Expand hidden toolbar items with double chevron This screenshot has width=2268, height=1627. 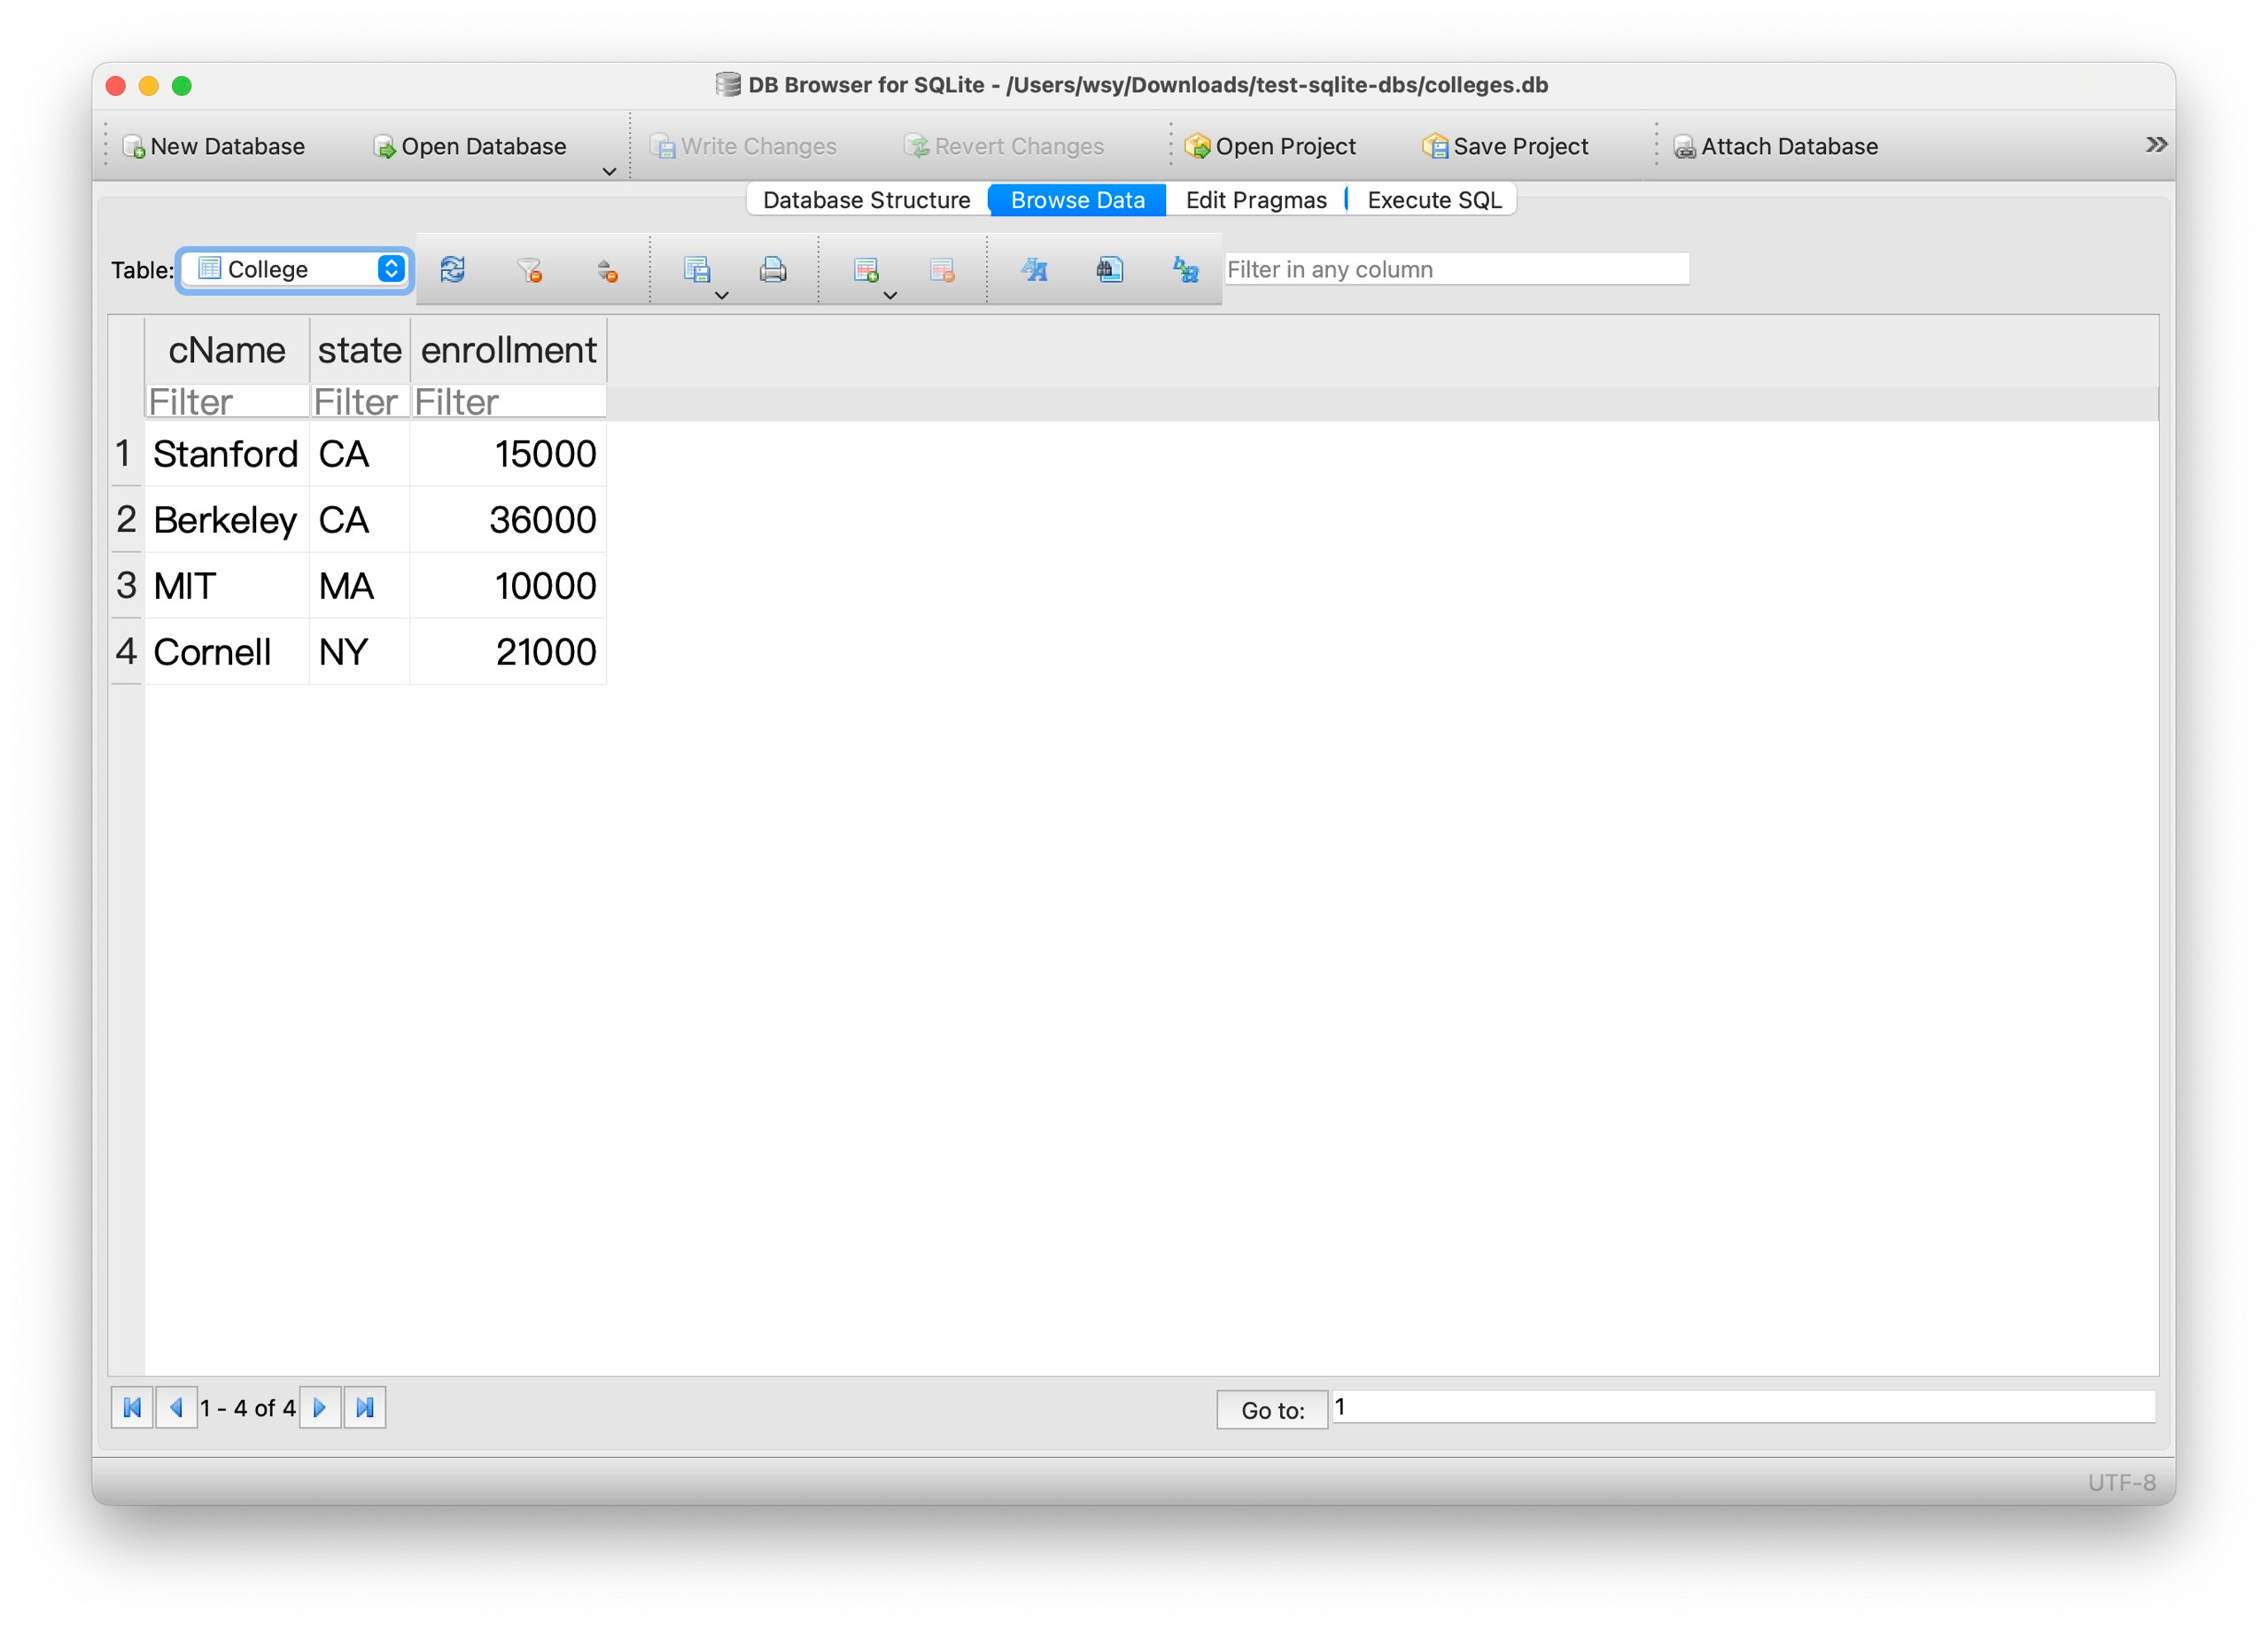pos(2156,145)
